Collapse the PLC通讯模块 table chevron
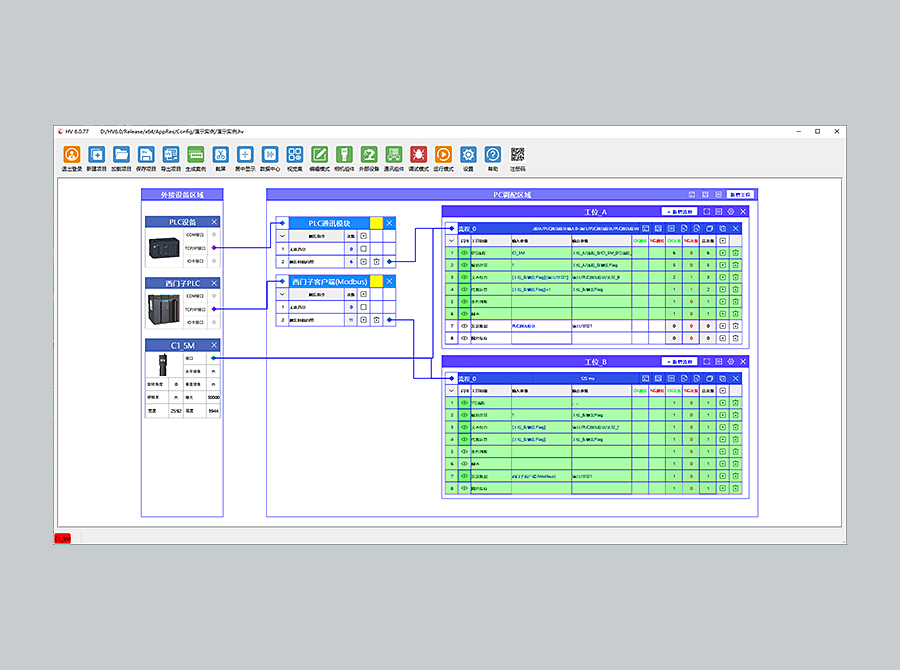 [x=283, y=236]
